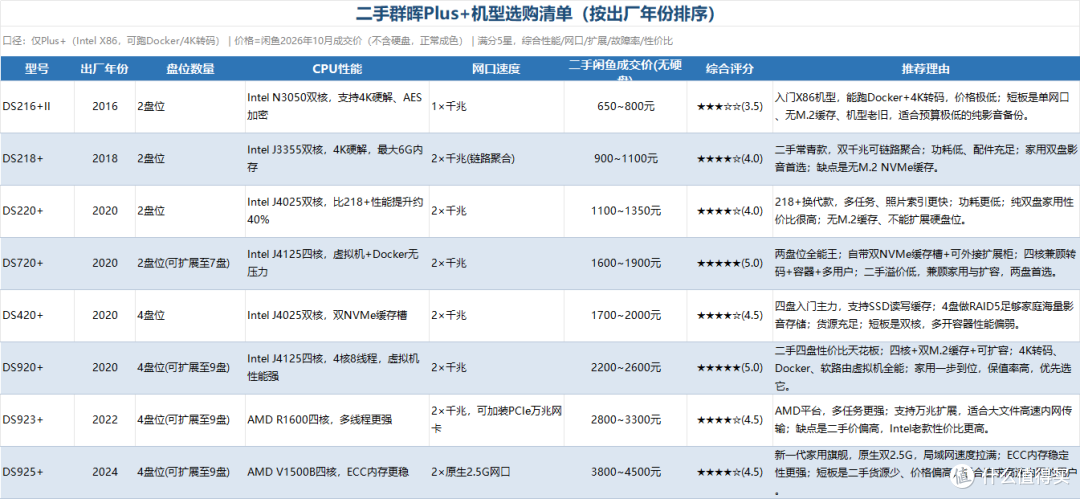Click the price cell 1700~2000元

click(625, 316)
